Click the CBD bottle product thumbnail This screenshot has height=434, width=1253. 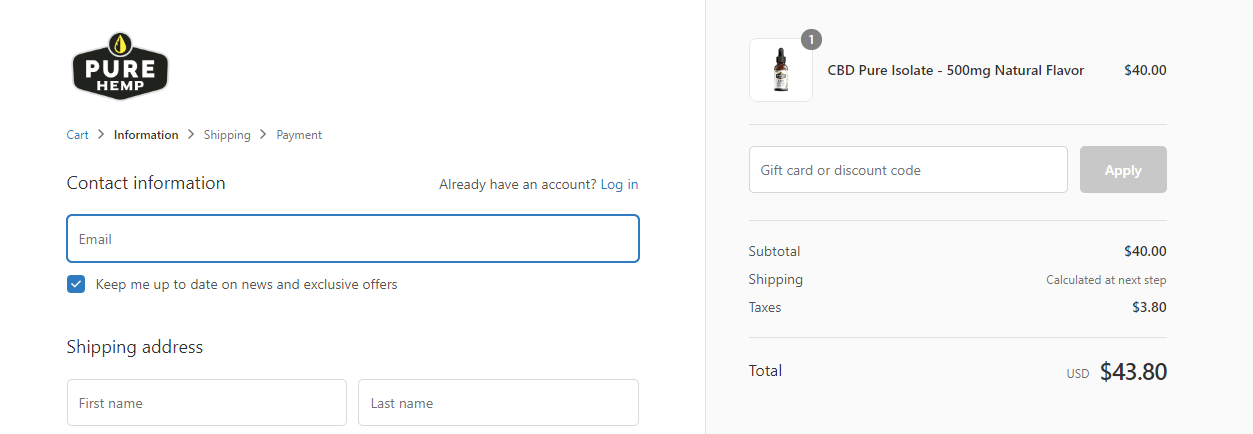[x=780, y=71]
